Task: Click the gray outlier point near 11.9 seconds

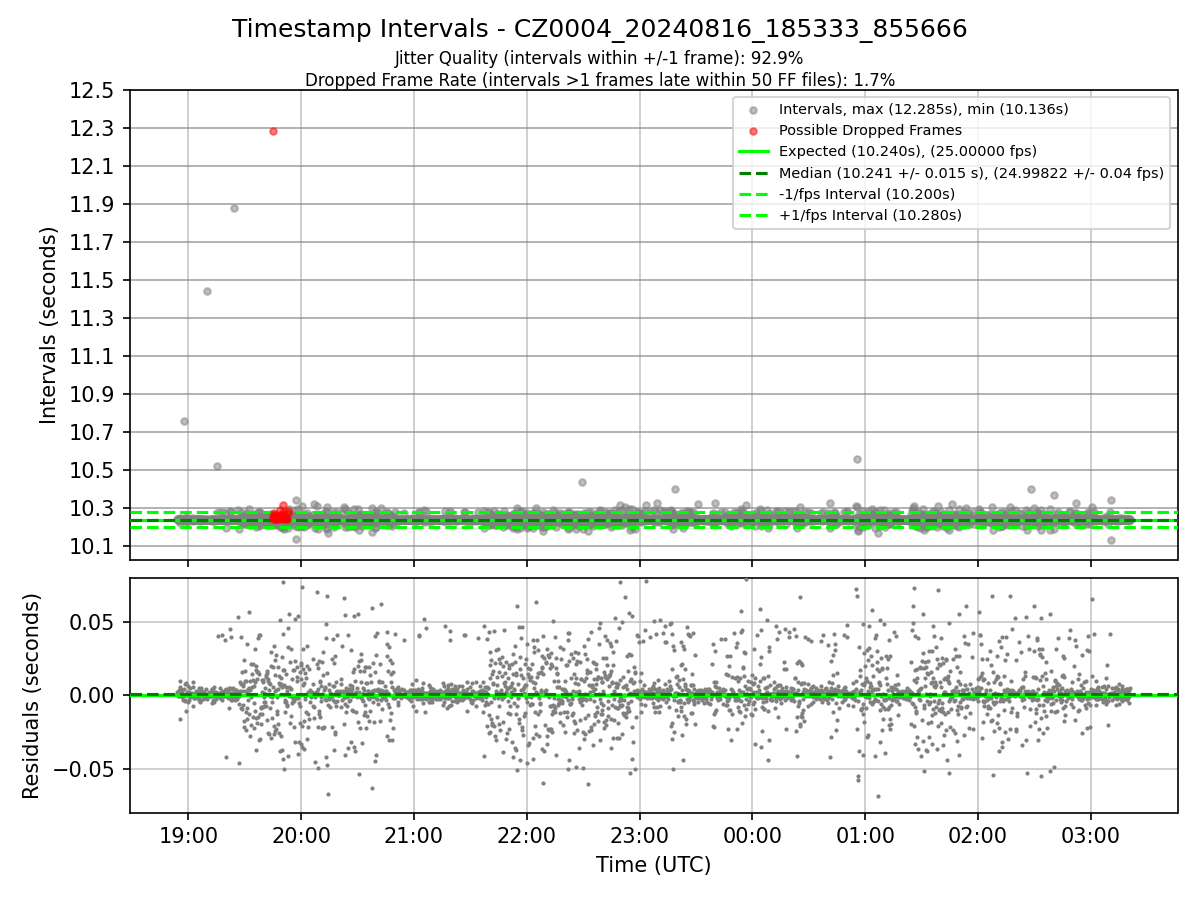Action: [234, 208]
